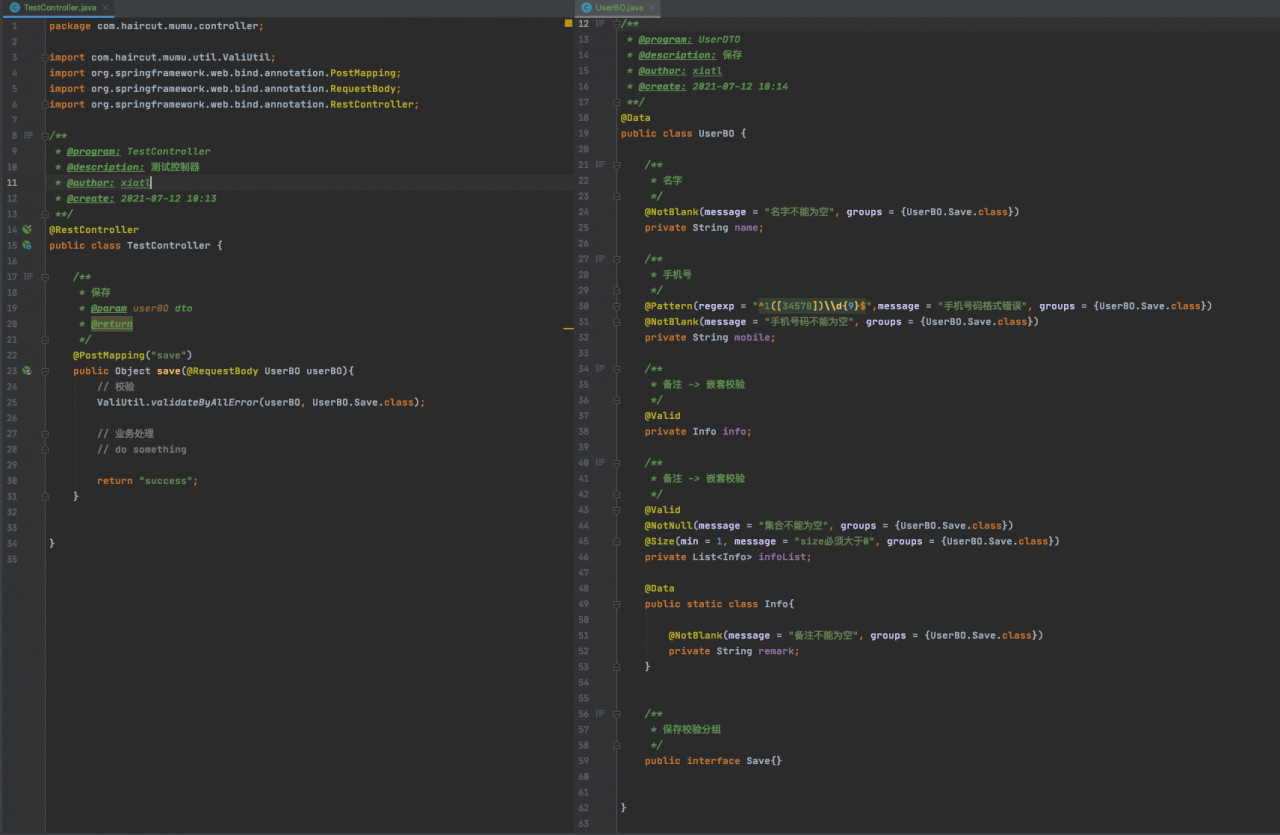The width and height of the screenshot is (1280, 835).
Task: Click the @Data annotation above class UserBO
Action: click(635, 118)
